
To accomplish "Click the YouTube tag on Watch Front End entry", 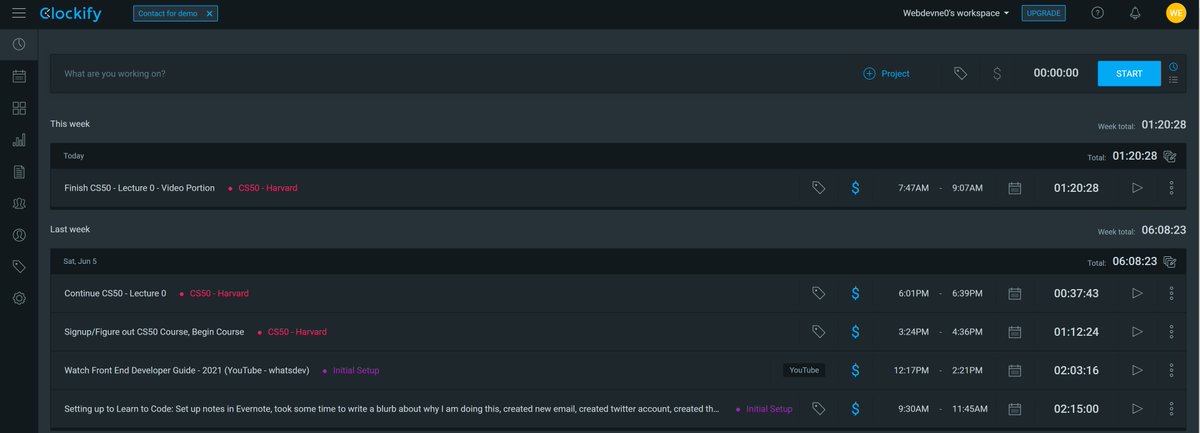I will [804, 370].
